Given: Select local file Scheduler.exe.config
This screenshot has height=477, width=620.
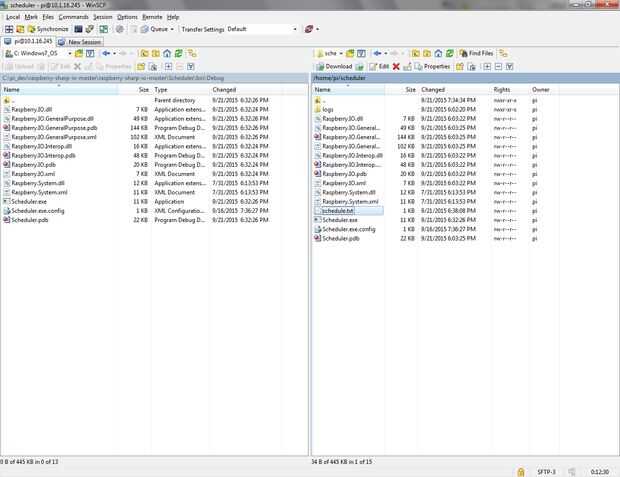Looking at the screenshot, I should tap(37, 211).
